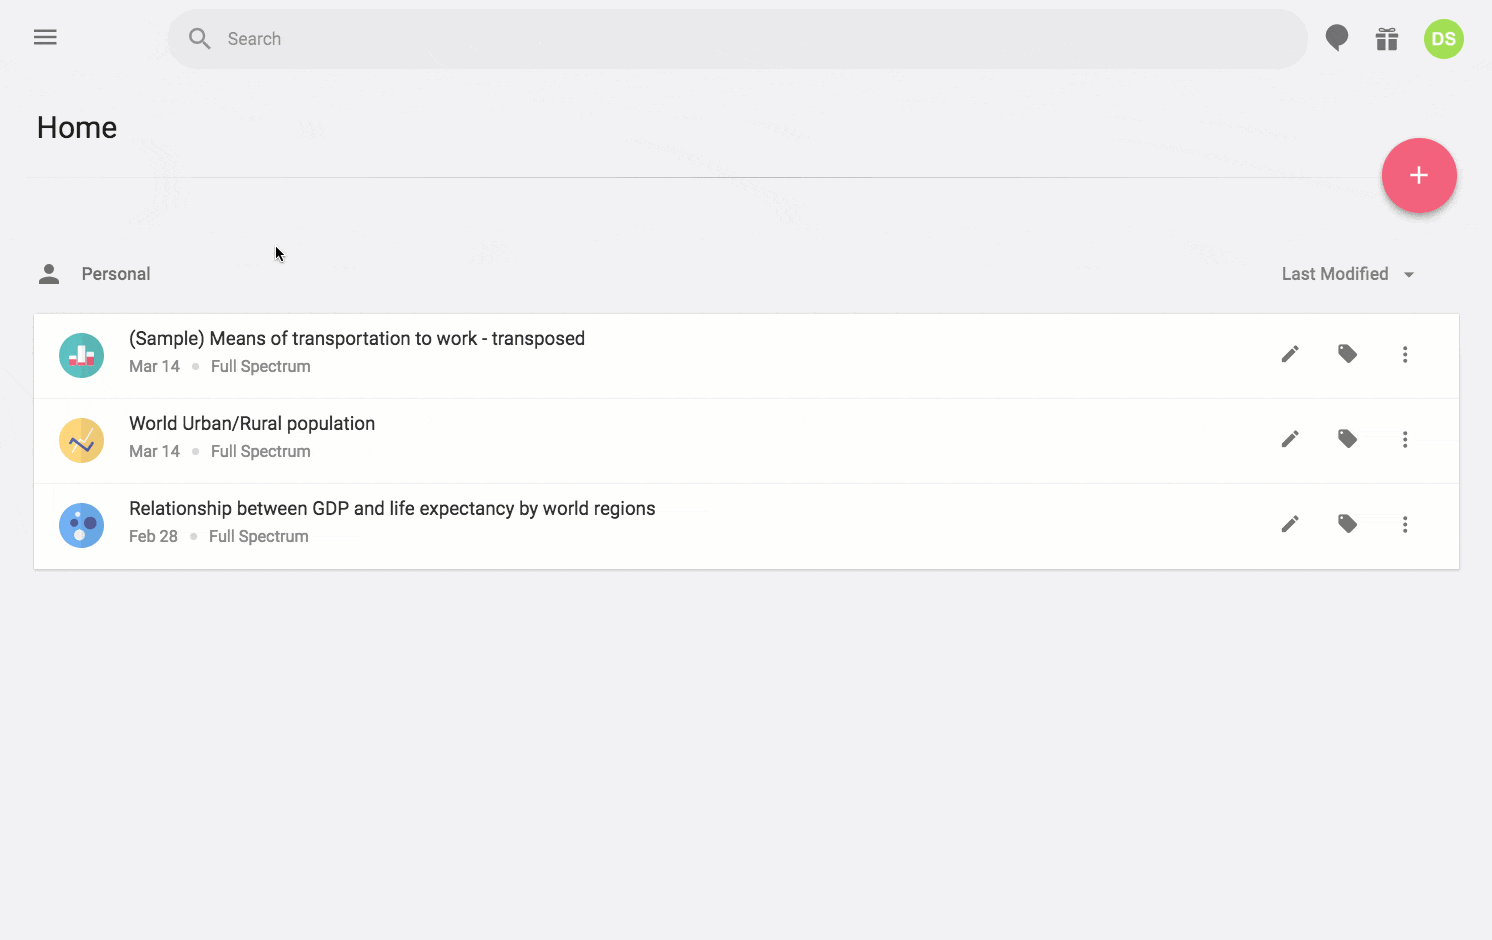Open more options for transportation sample
This screenshot has height=940, width=1492.
pyautogui.click(x=1405, y=354)
